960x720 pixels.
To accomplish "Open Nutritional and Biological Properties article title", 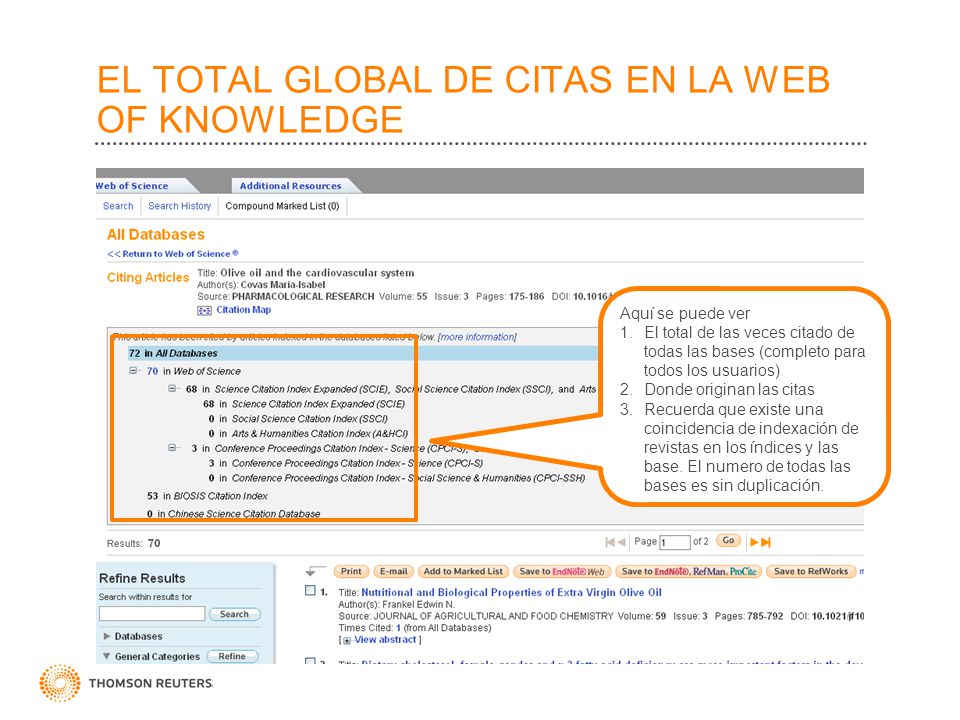I will pos(512,592).
